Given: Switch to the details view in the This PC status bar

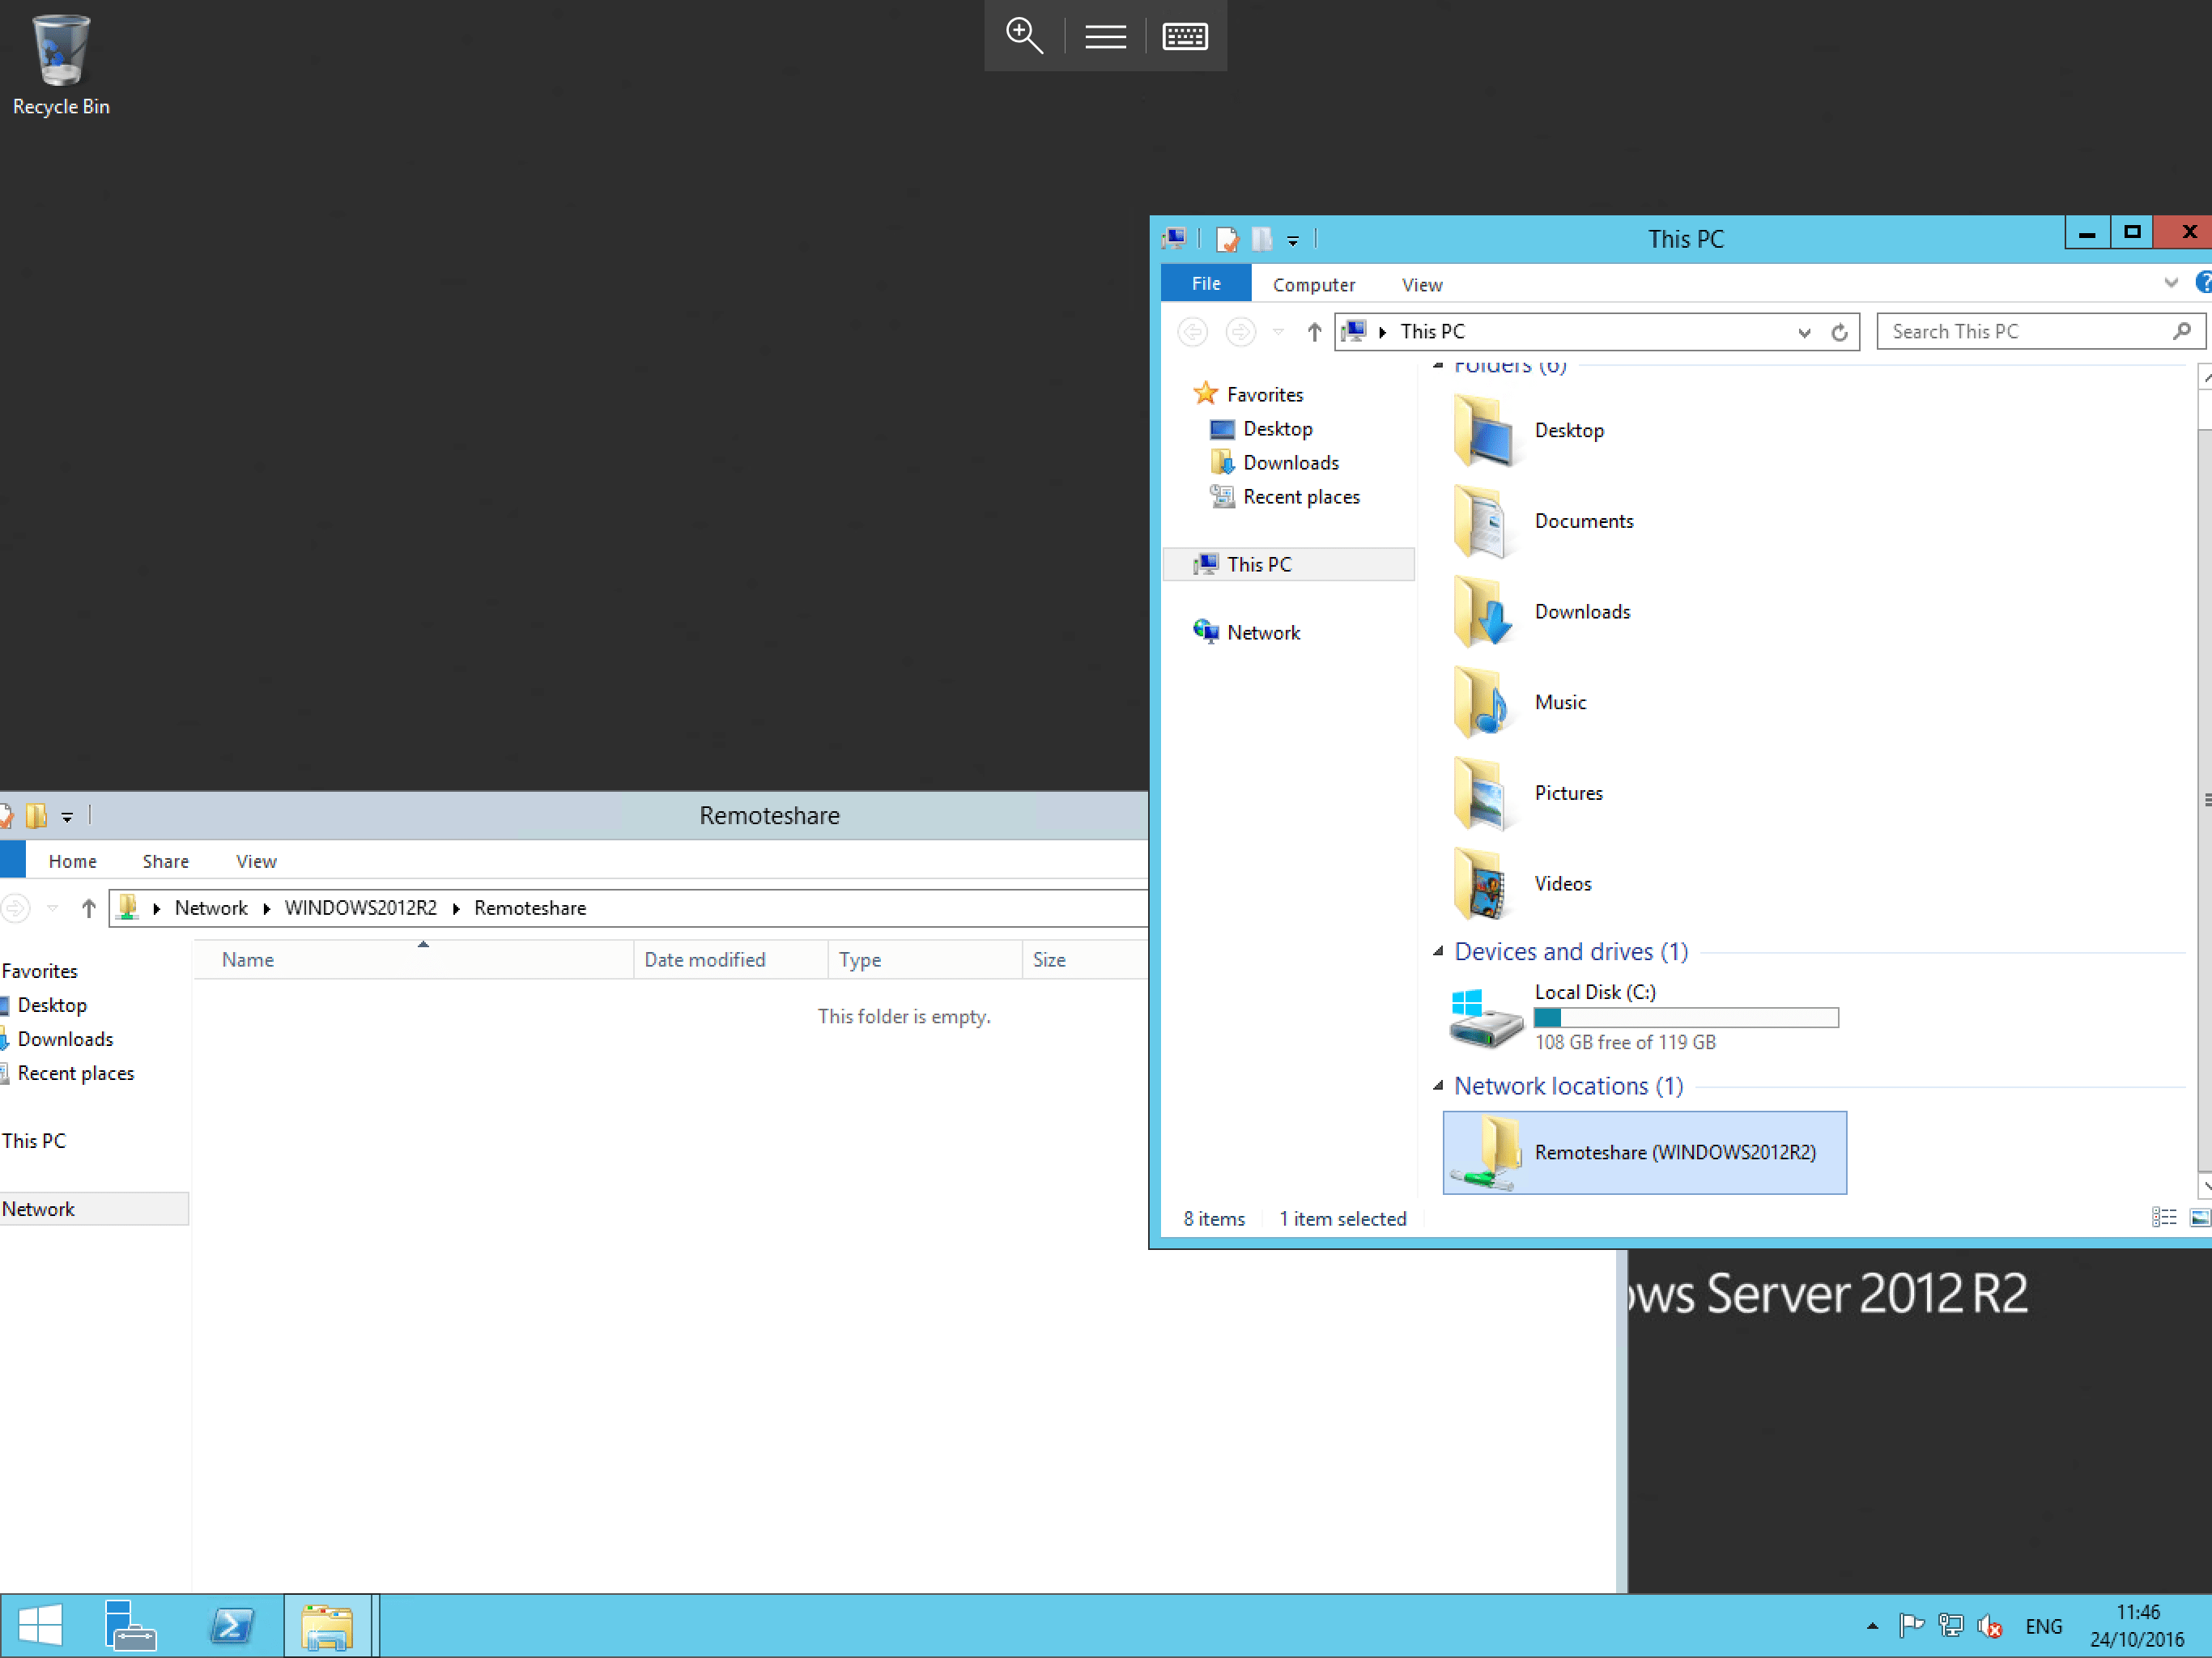Looking at the screenshot, I should coord(2164,1217).
